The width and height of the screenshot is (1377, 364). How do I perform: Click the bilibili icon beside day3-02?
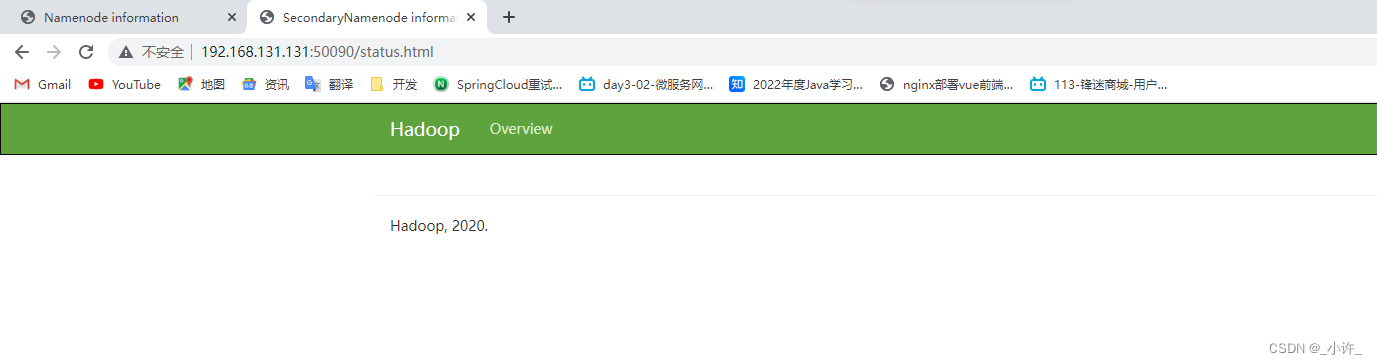pos(587,85)
